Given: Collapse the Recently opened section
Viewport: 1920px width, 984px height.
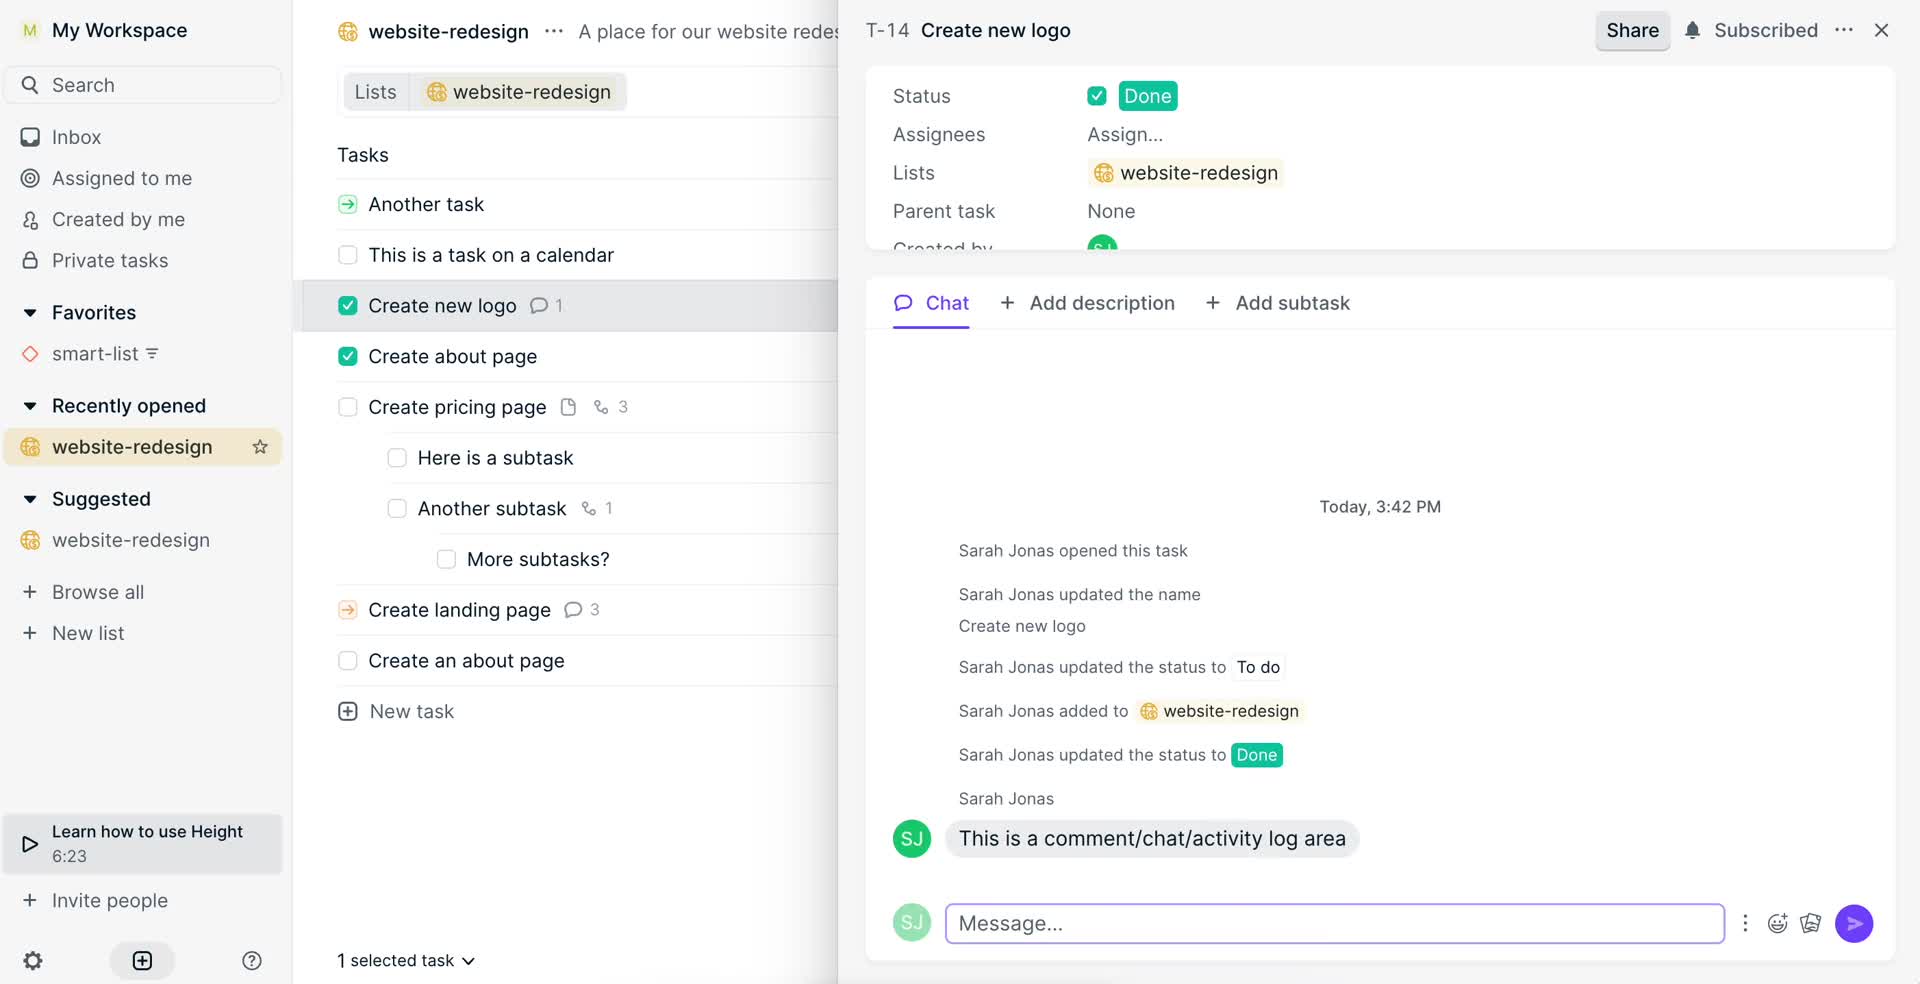Looking at the screenshot, I should point(30,406).
